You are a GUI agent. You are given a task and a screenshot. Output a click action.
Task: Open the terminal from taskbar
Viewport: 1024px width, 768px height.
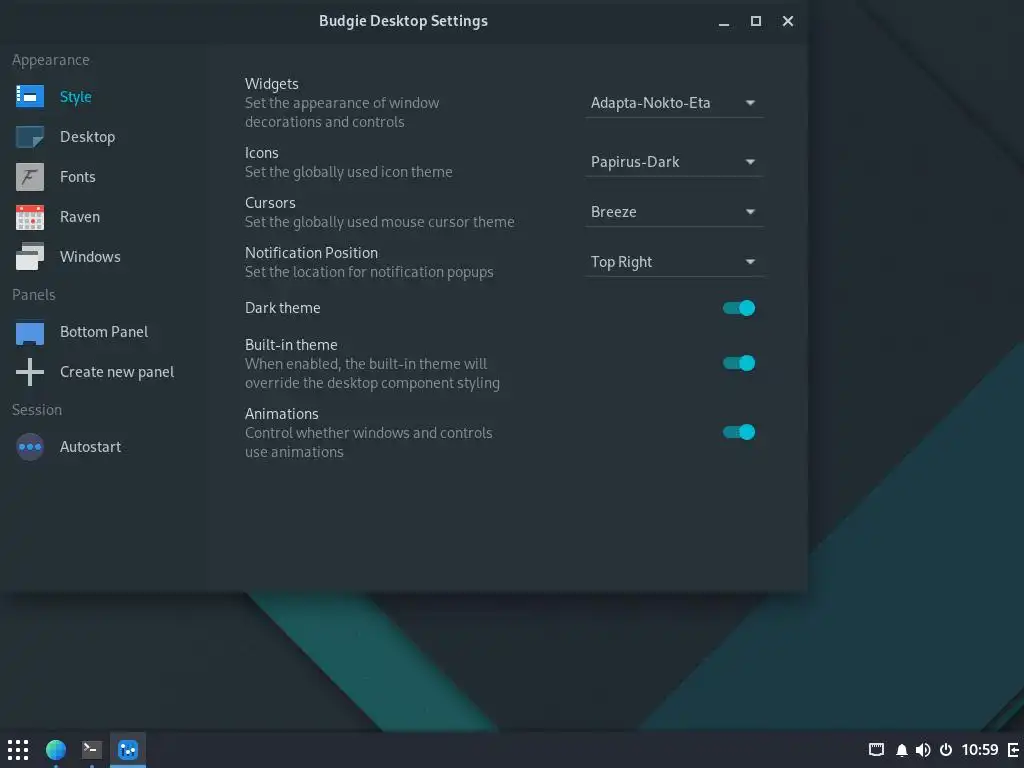click(91, 750)
